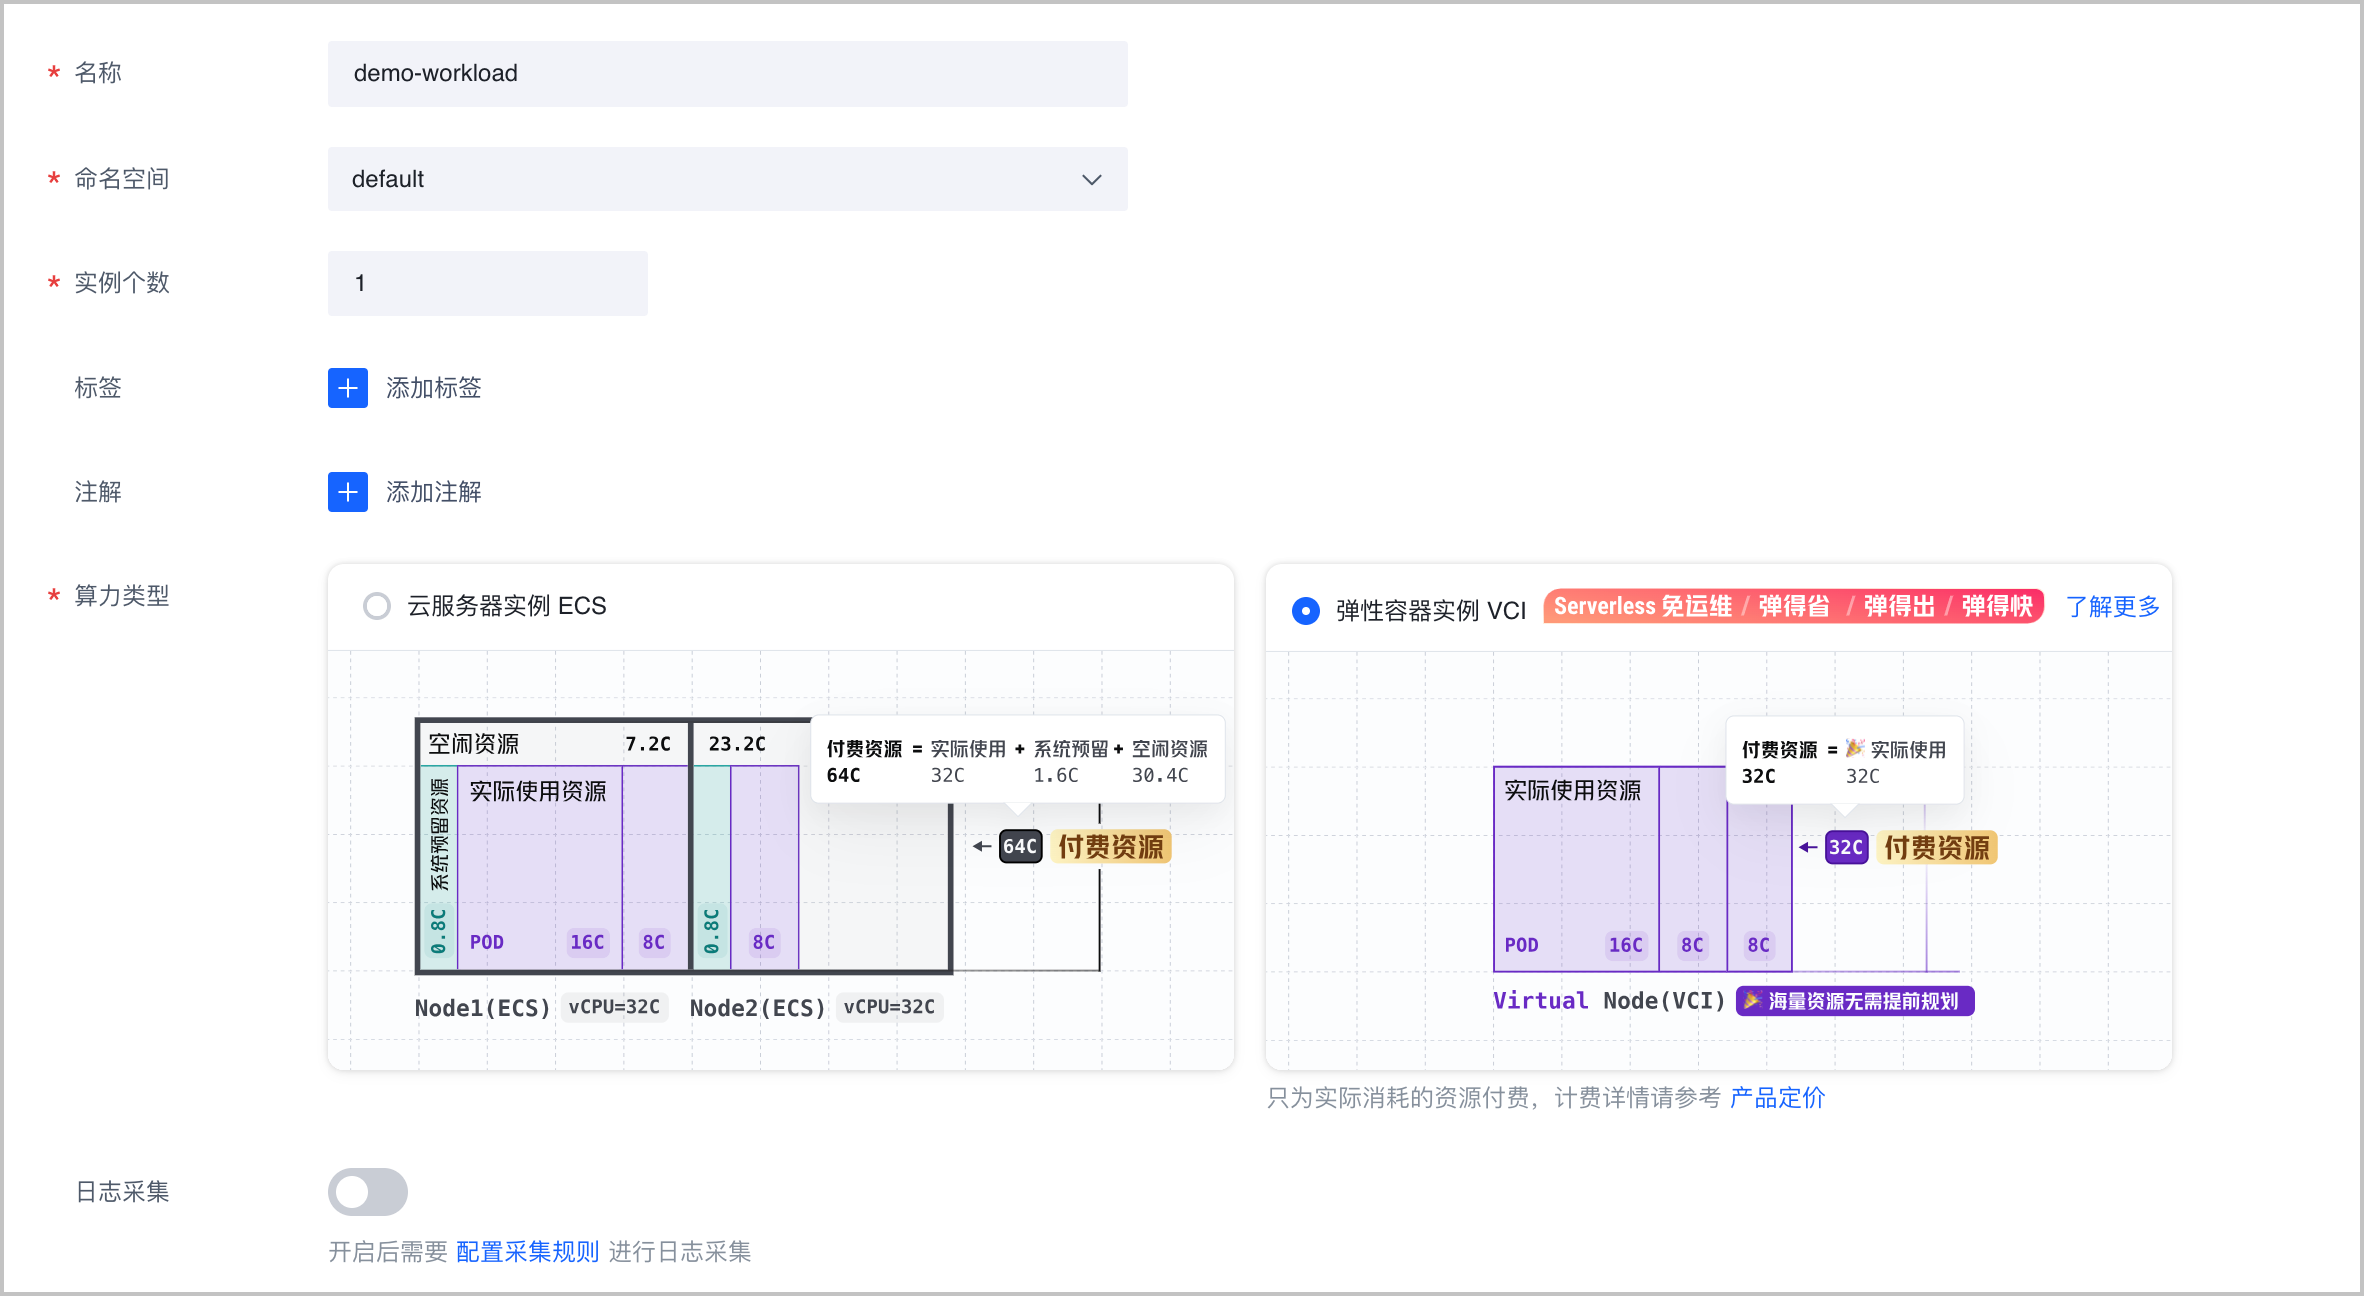Click the ECS resource diagram thumbnail
The width and height of the screenshot is (2364, 1296).
tap(781, 860)
